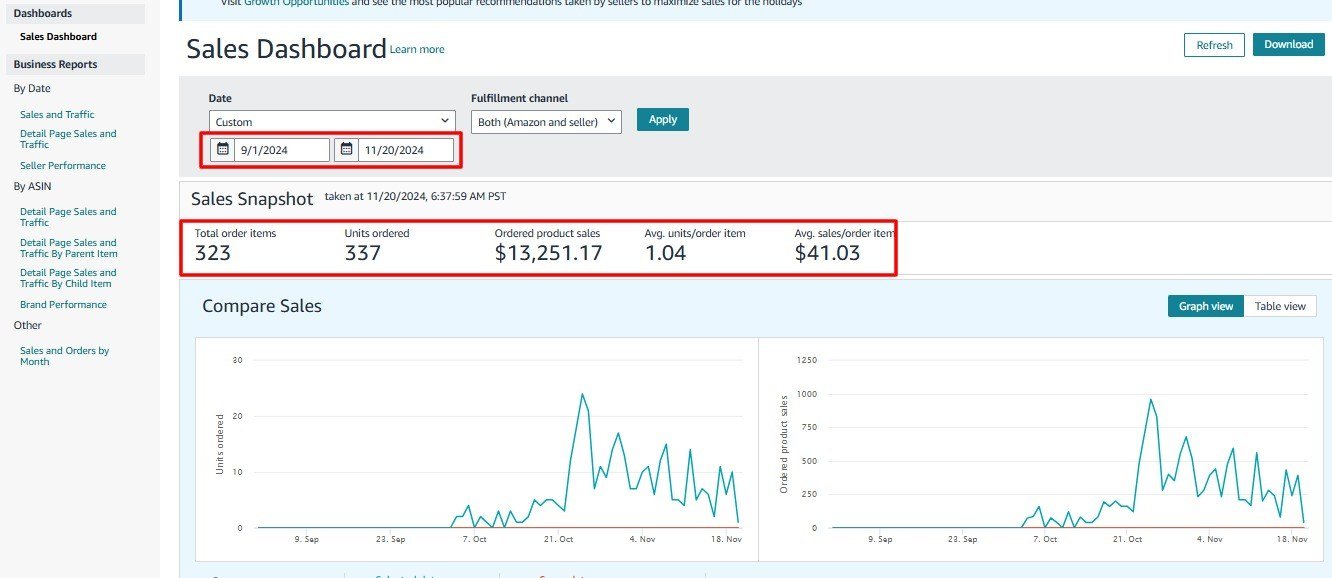The width and height of the screenshot is (1332, 578).
Task: Open the Fulfillment channel dropdown
Action: click(546, 122)
